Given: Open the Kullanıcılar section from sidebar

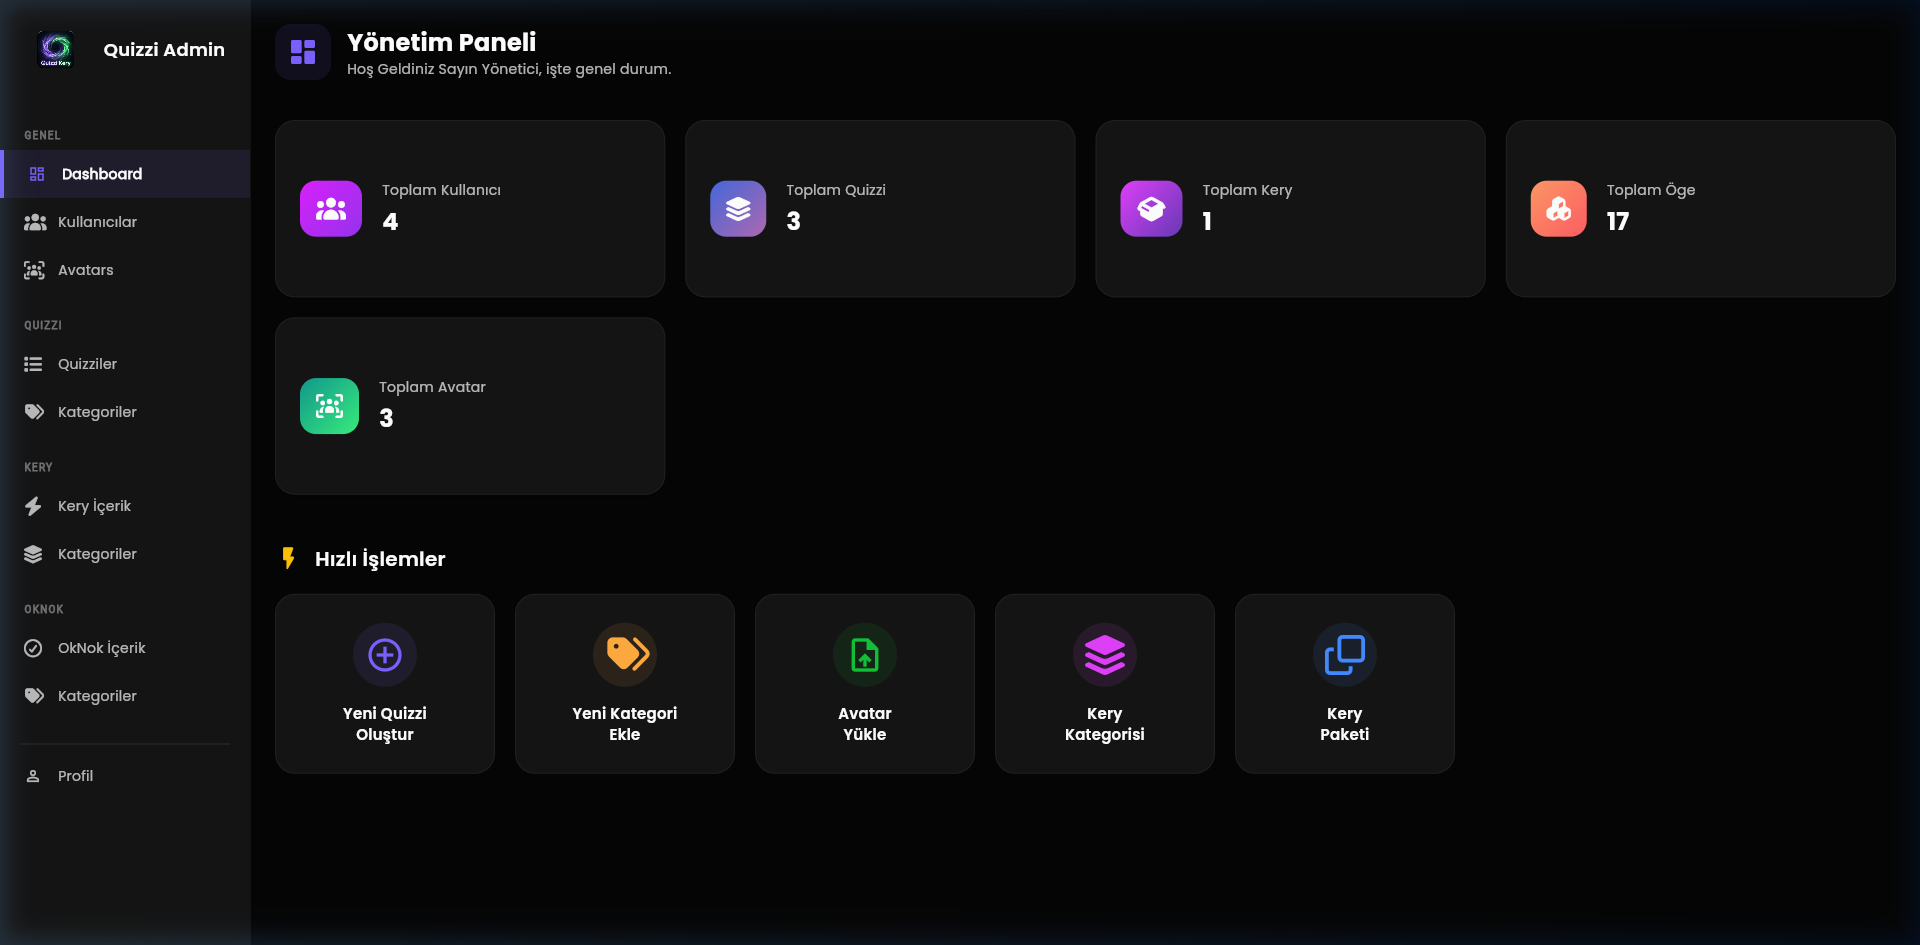Looking at the screenshot, I should pos(96,222).
